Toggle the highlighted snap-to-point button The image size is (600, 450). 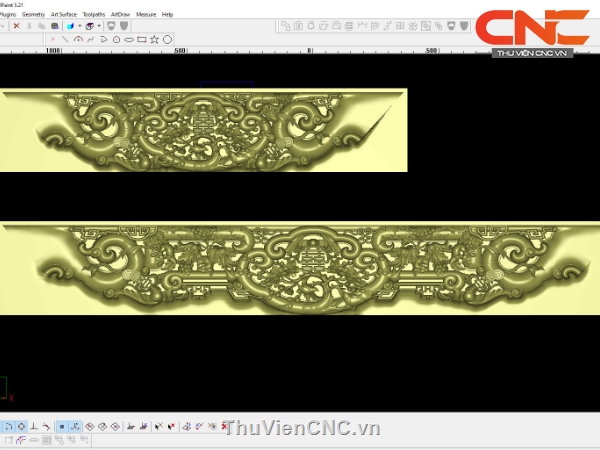tap(62, 427)
